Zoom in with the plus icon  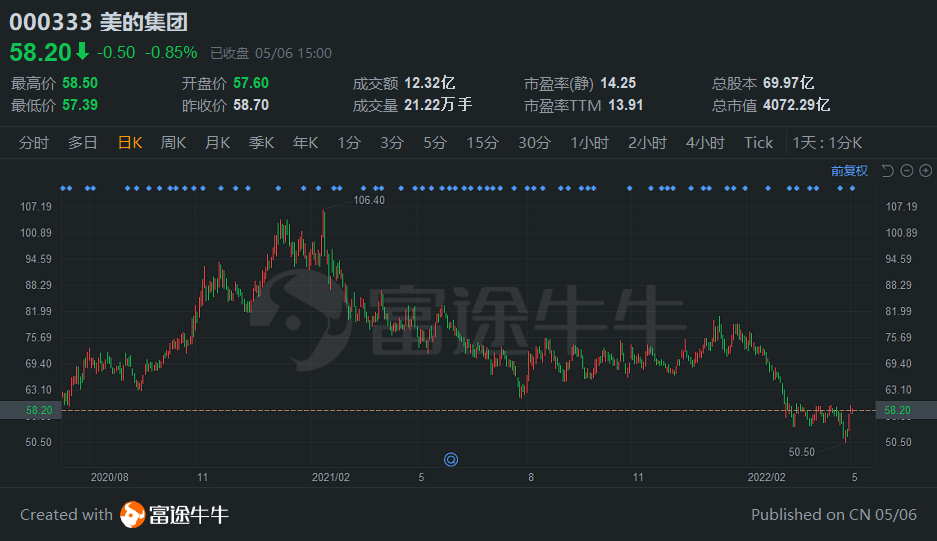click(926, 171)
